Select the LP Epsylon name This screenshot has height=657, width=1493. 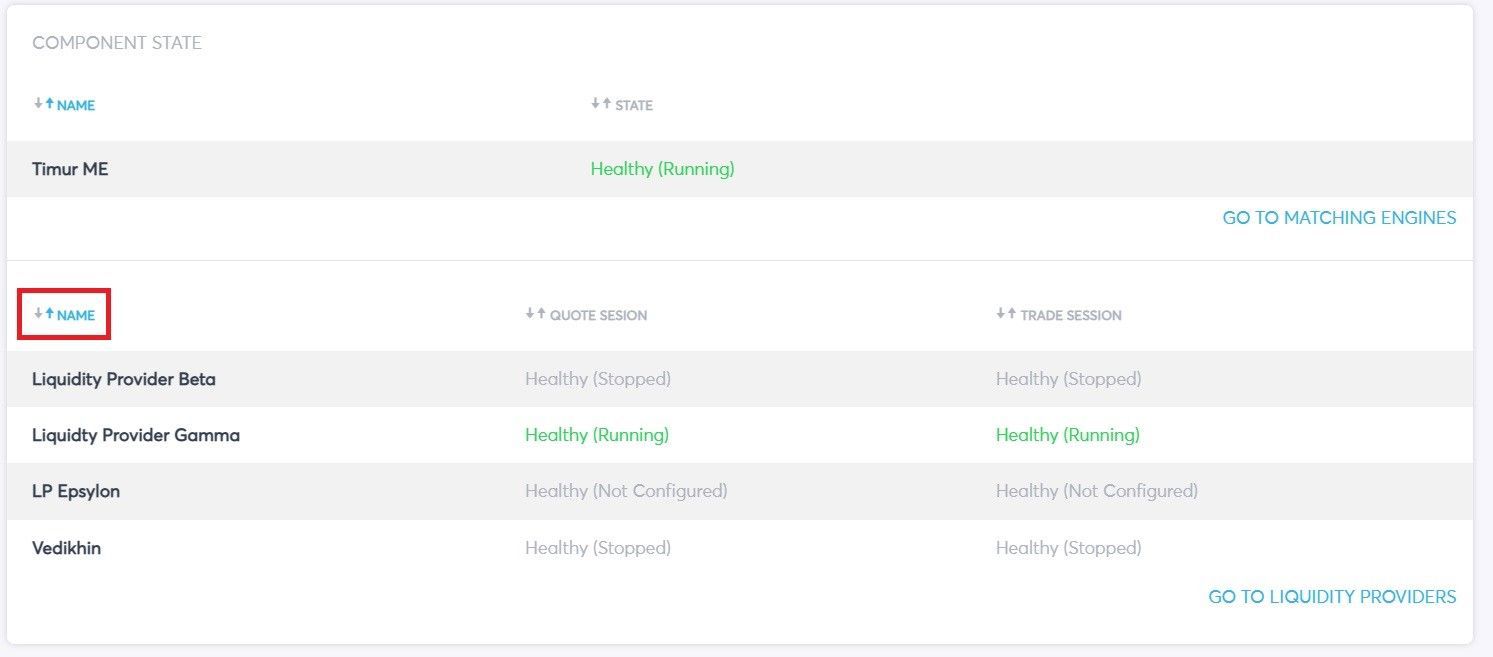76,491
